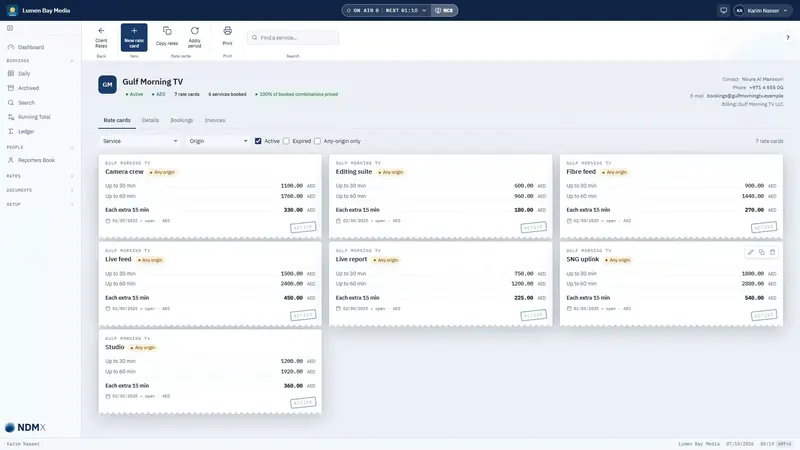This screenshot has width=800, height=450.
Task: Create a new rate card
Action: point(134,37)
